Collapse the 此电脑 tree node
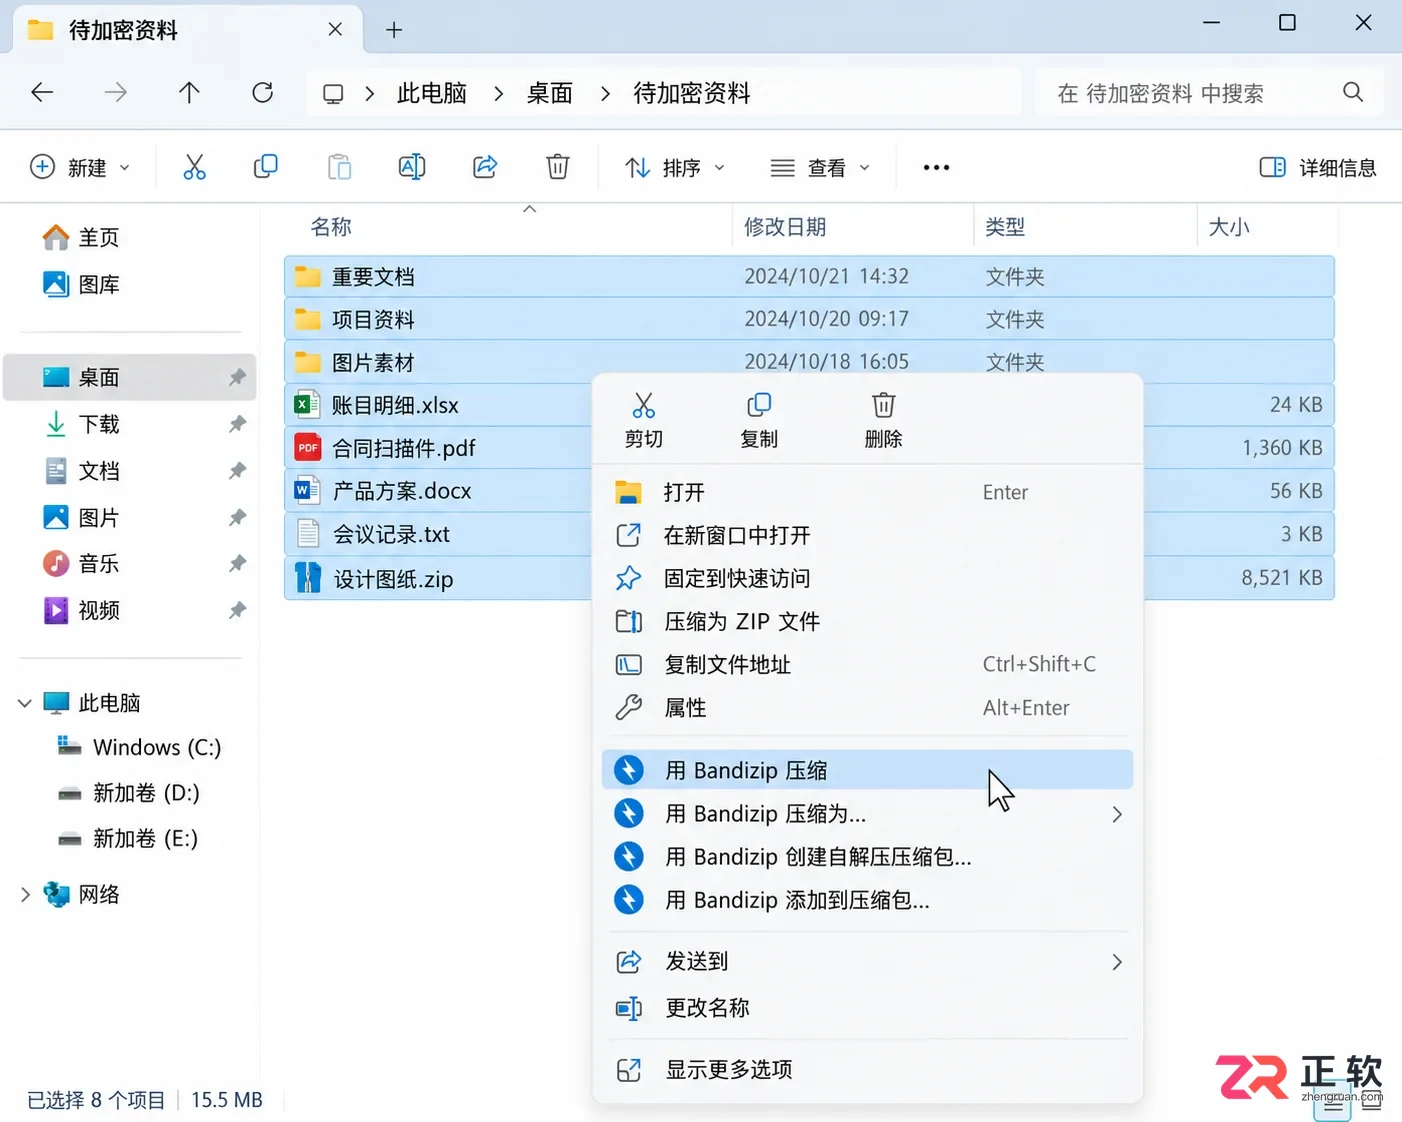This screenshot has width=1402, height=1122. point(25,703)
